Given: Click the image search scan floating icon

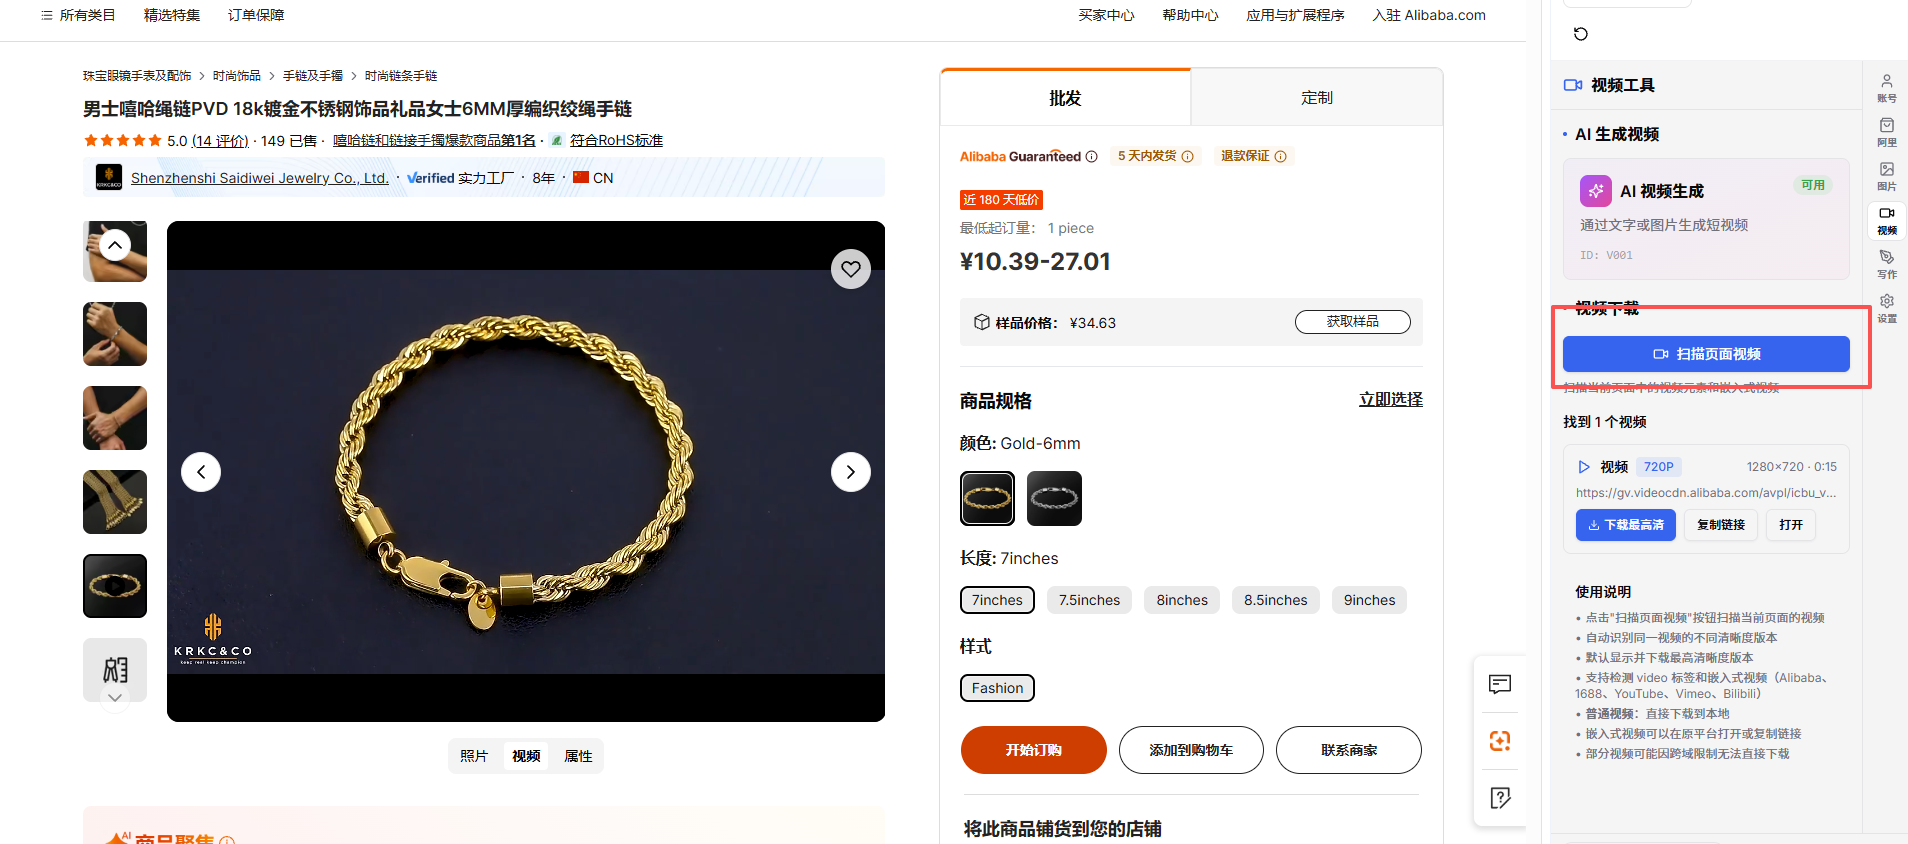Looking at the screenshot, I should coord(1500,741).
